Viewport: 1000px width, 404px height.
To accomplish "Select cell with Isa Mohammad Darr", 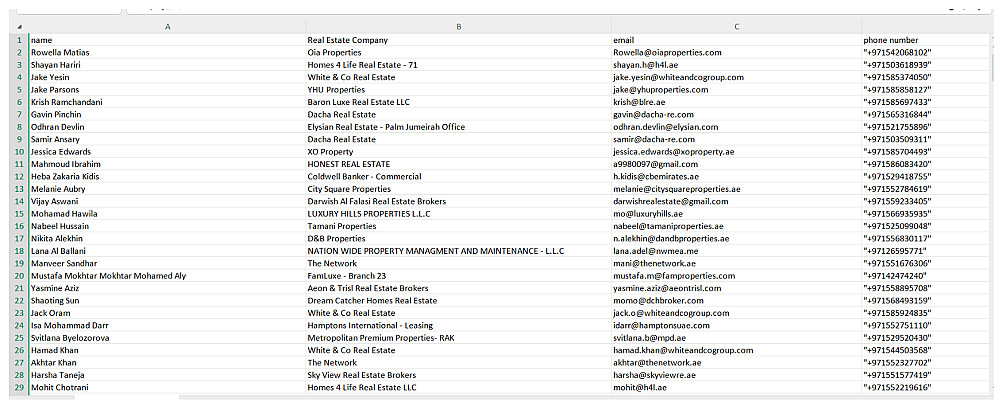I will pos(167,325).
